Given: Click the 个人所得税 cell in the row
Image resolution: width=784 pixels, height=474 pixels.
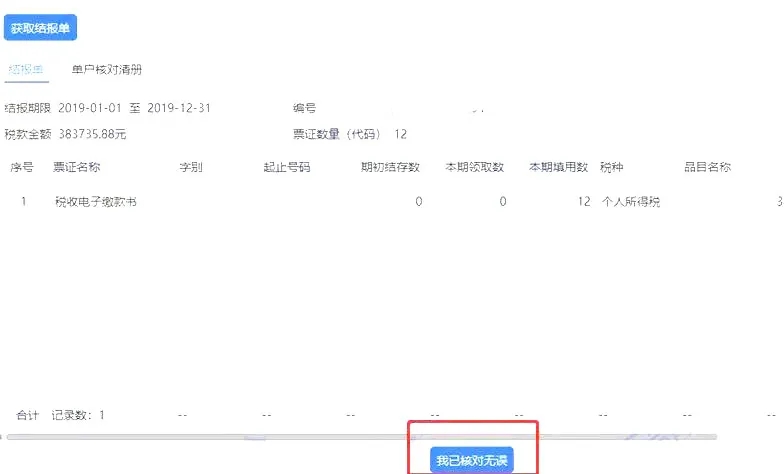Looking at the screenshot, I should 630,202.
